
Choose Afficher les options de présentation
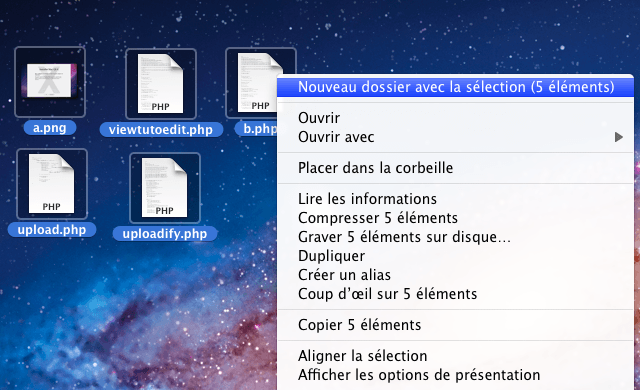point(456,375)
